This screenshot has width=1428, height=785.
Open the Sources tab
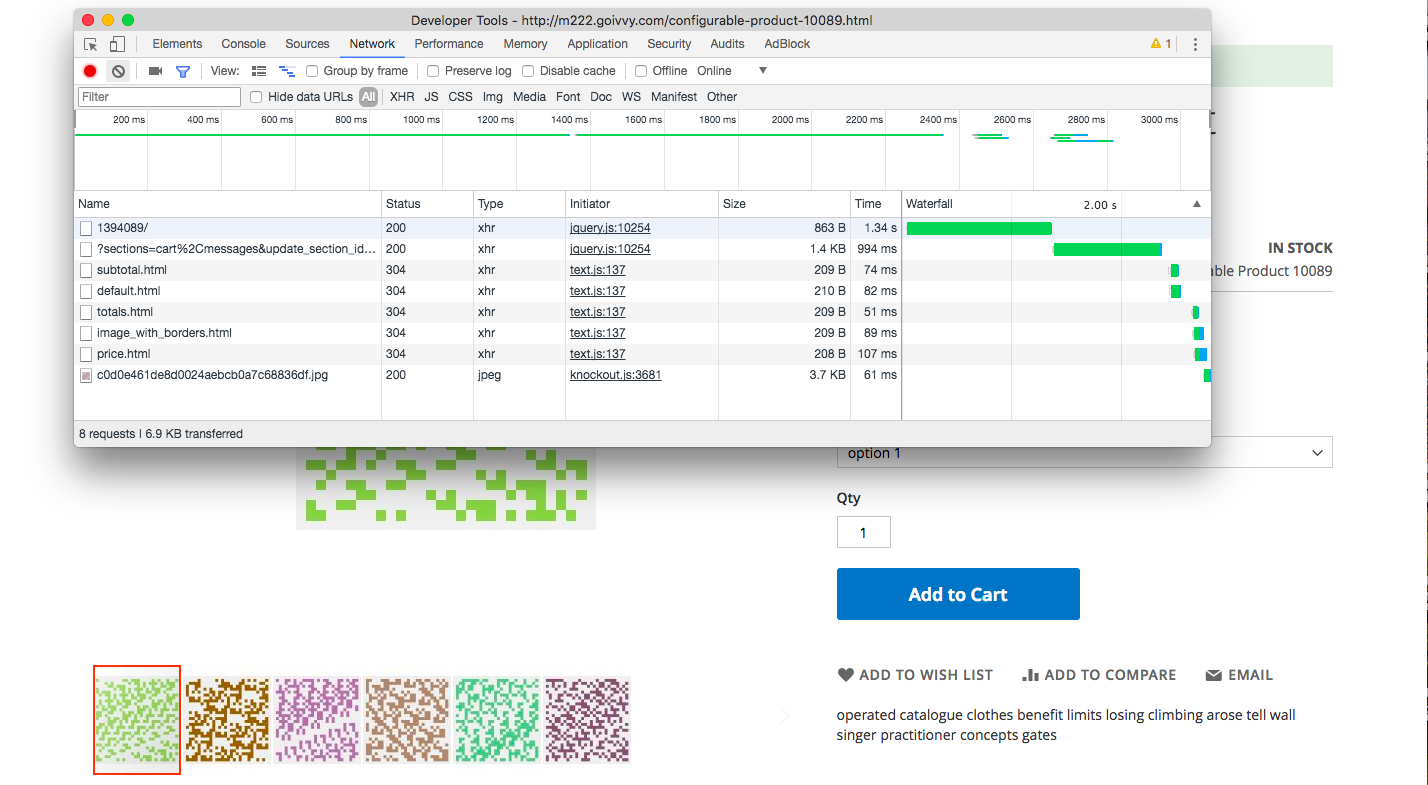pos(307,44)
